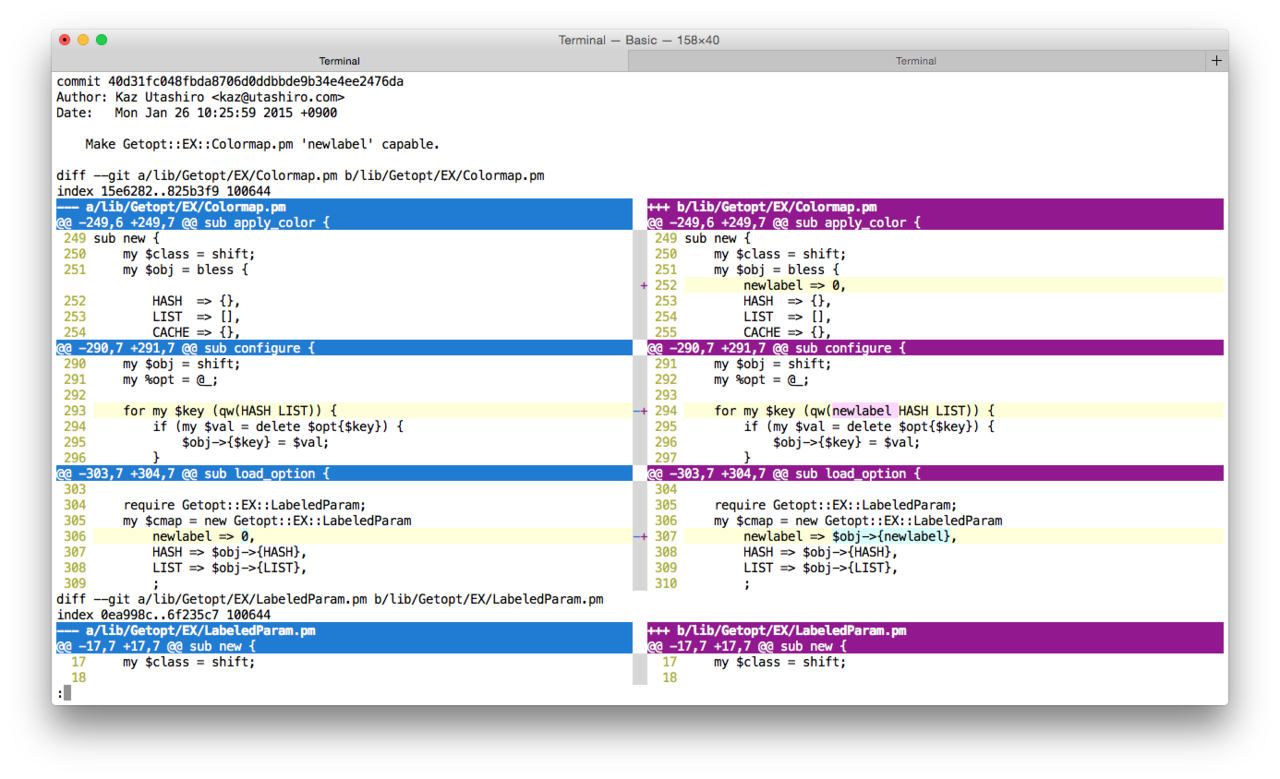Click the diff --git Colormap.pm line
Viewport: 1280px width, 779px height.
tap(300, 175)
